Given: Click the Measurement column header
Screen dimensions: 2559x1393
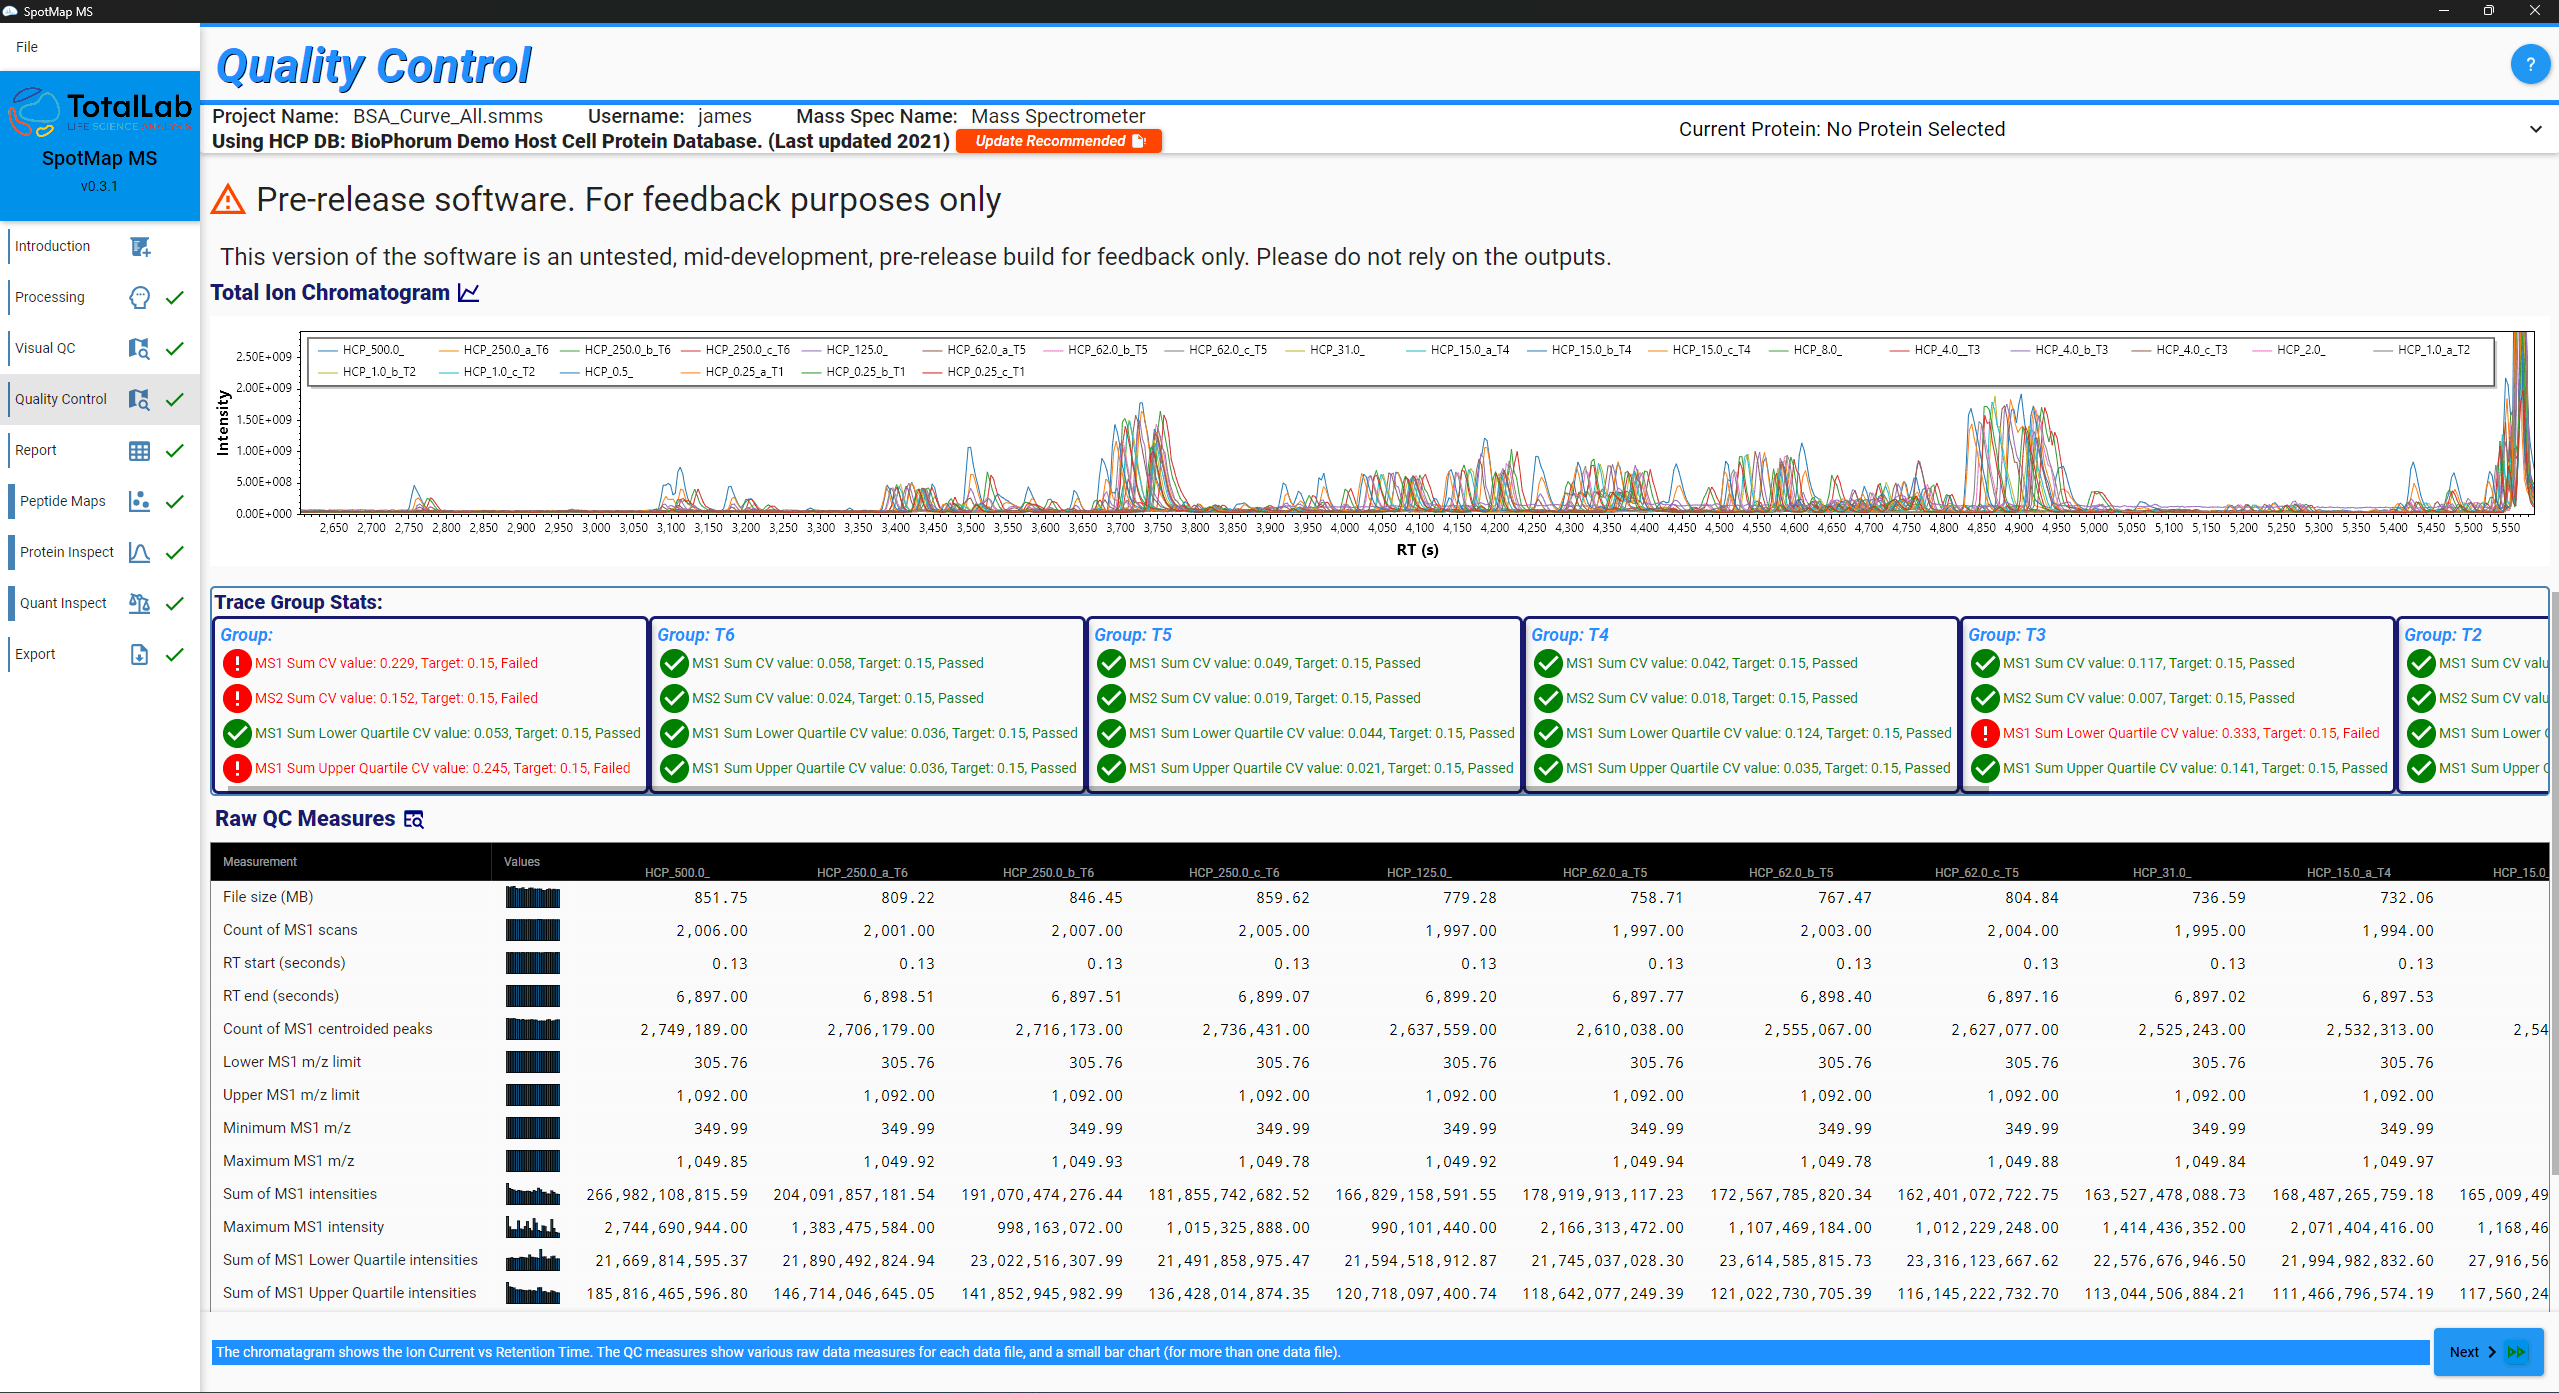Looking at the screenshot, I should [x=260, y=862].
